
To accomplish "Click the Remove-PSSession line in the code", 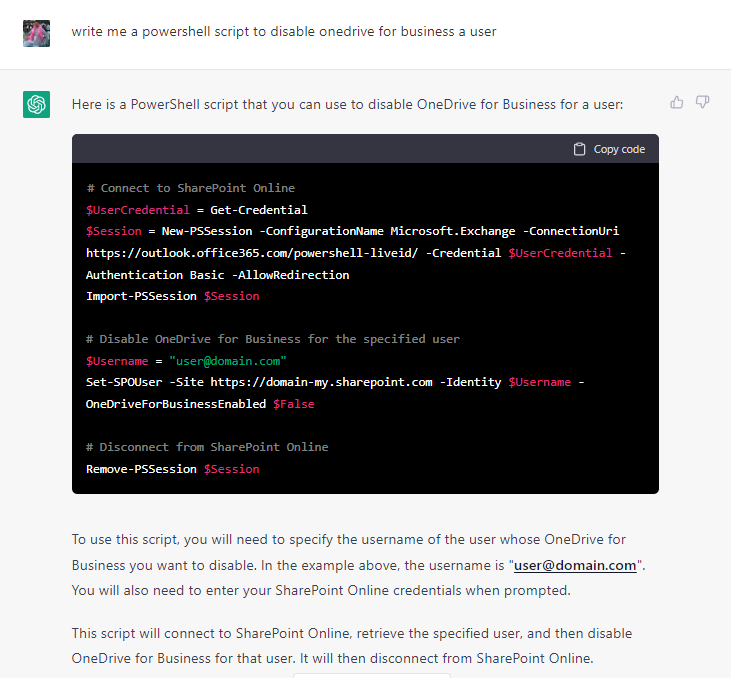I will (172, 469).
